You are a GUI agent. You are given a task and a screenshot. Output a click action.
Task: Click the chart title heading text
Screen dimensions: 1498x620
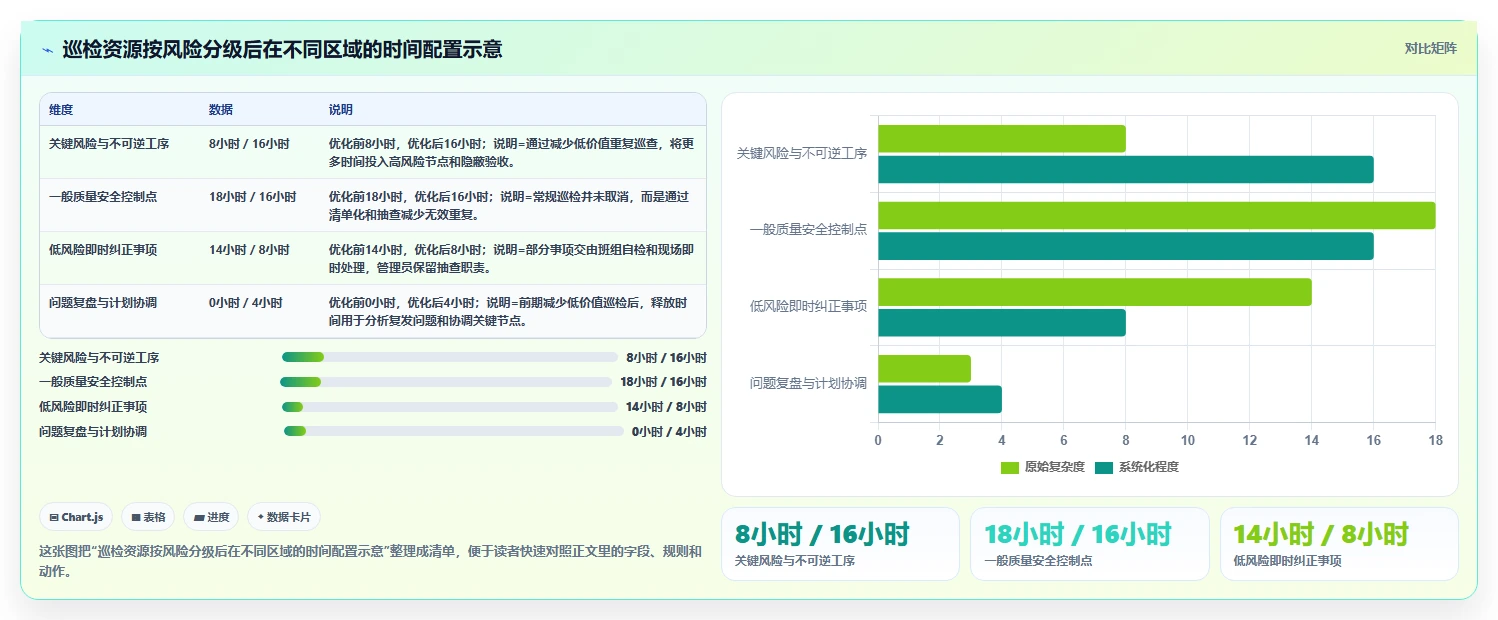282,49
